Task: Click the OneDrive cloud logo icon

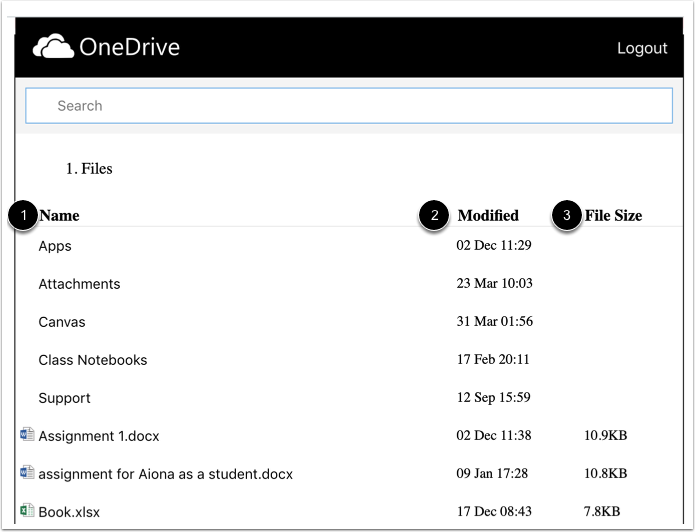Action: coord(53,46)
